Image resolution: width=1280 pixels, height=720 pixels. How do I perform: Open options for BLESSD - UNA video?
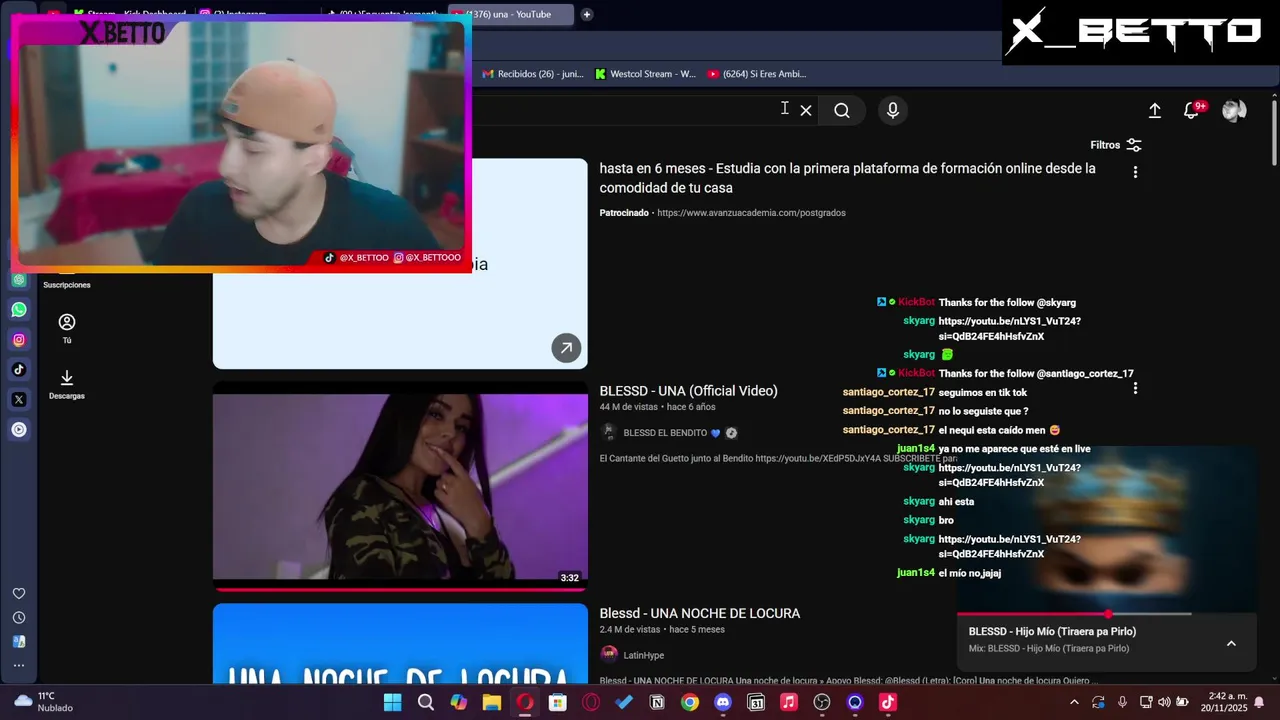click(x=1135, y=388)
